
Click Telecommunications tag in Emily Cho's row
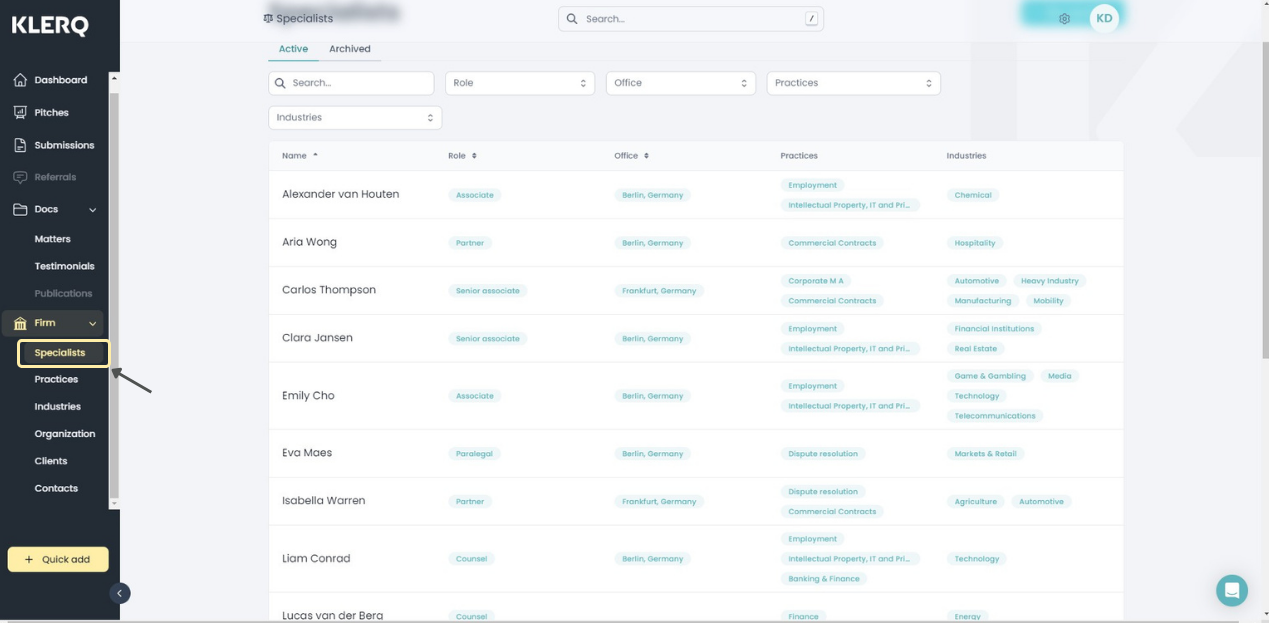pos(995,416)
